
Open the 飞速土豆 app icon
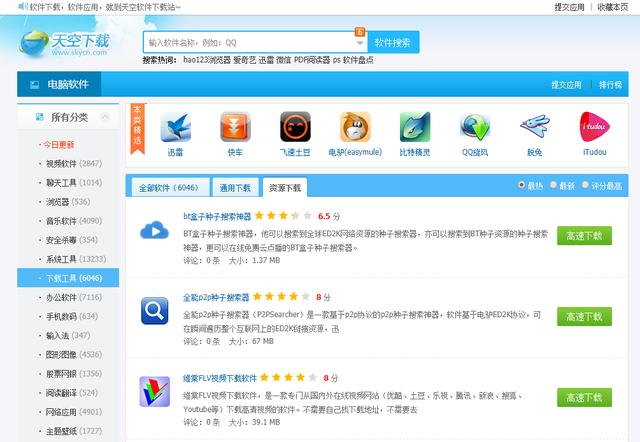[x=295, y=127]
